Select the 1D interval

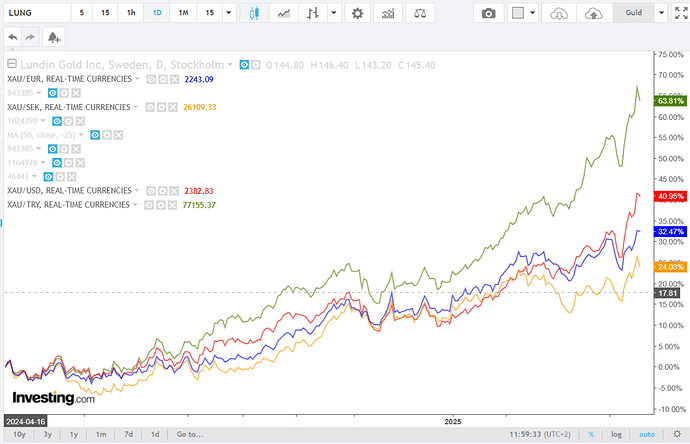click(x=157, y=13)
